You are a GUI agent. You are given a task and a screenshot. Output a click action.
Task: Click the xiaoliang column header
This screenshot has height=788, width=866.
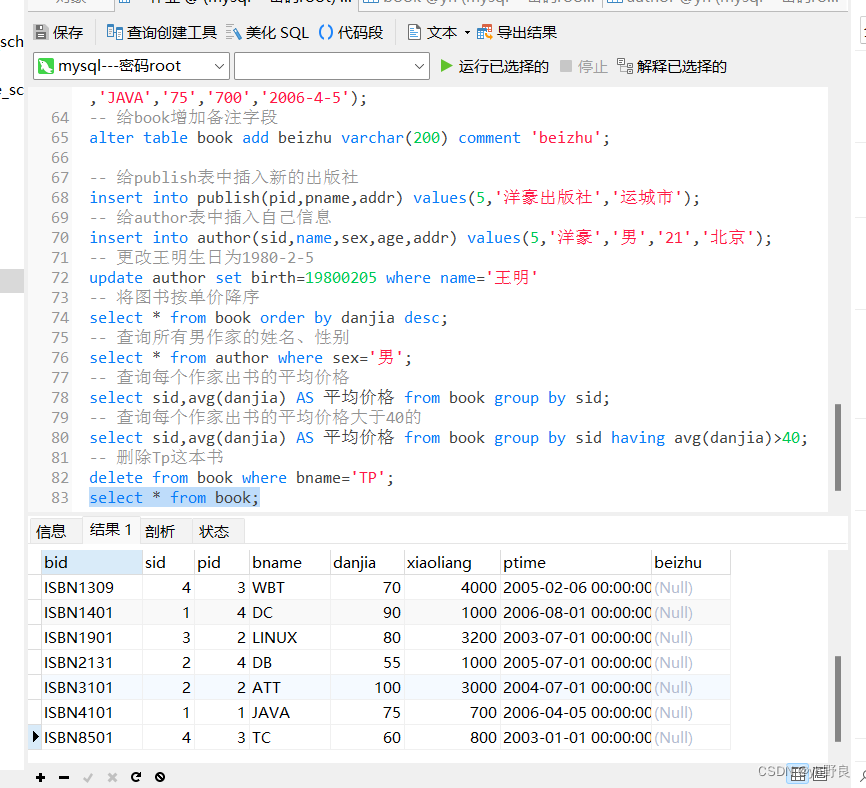click(452, 562)
